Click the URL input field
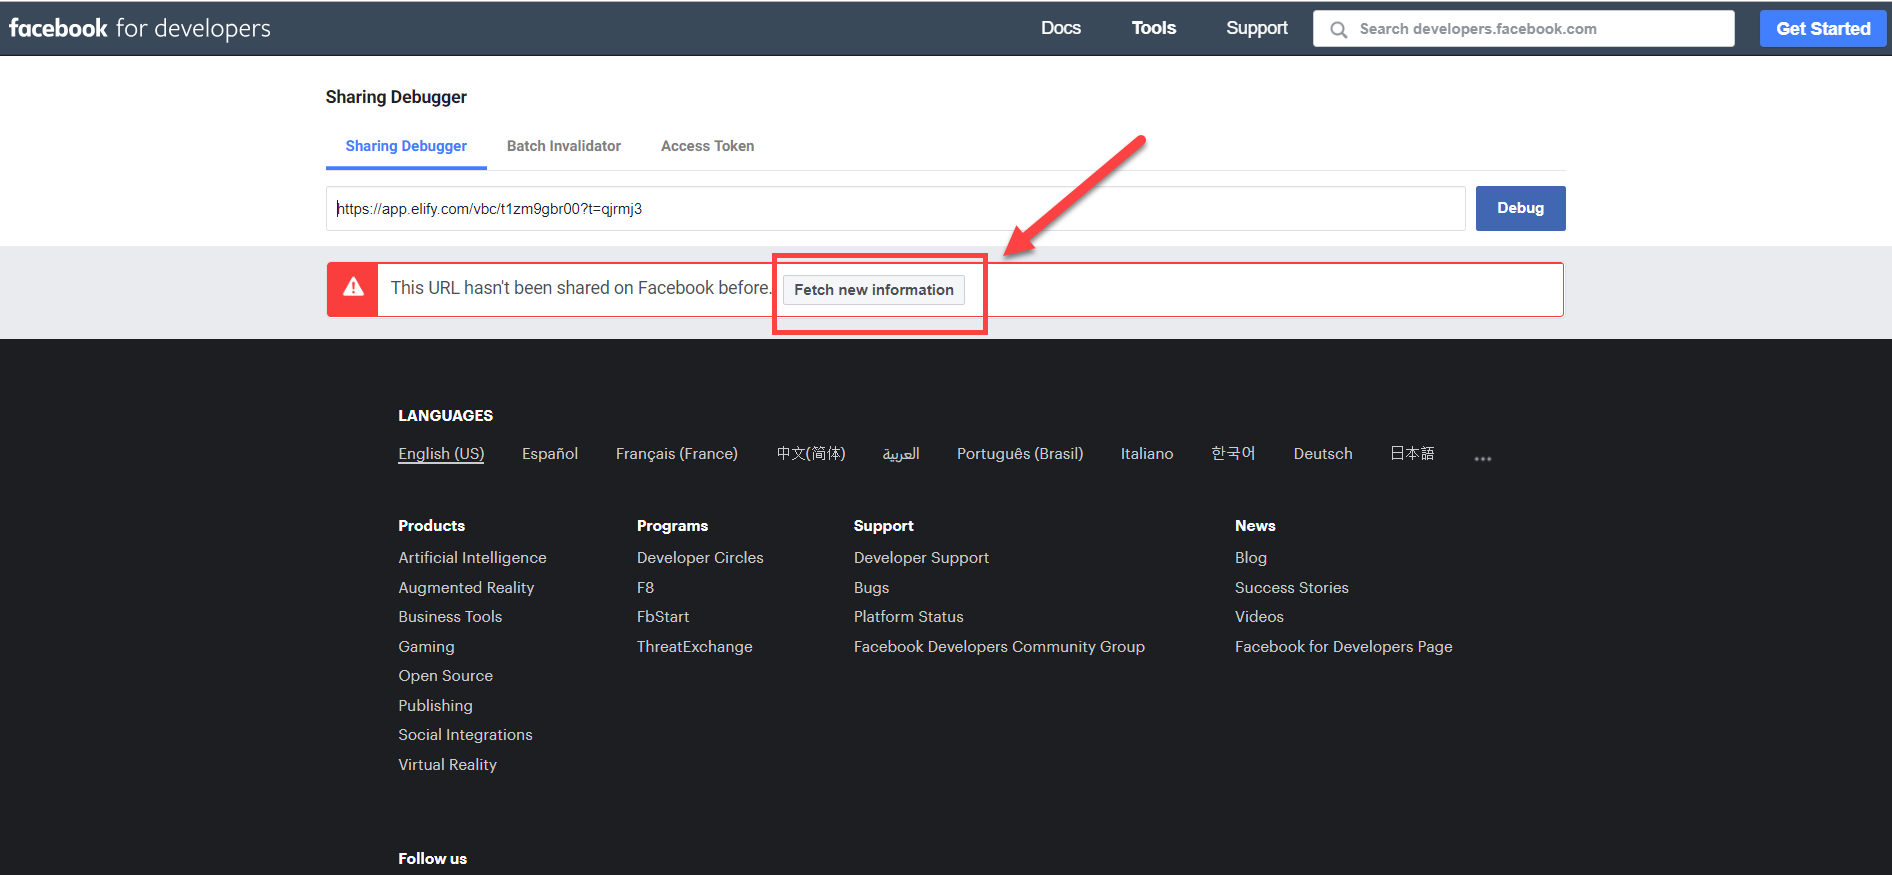The width and height of the screenshot is (1892, 875). click(x=895, y=208)
